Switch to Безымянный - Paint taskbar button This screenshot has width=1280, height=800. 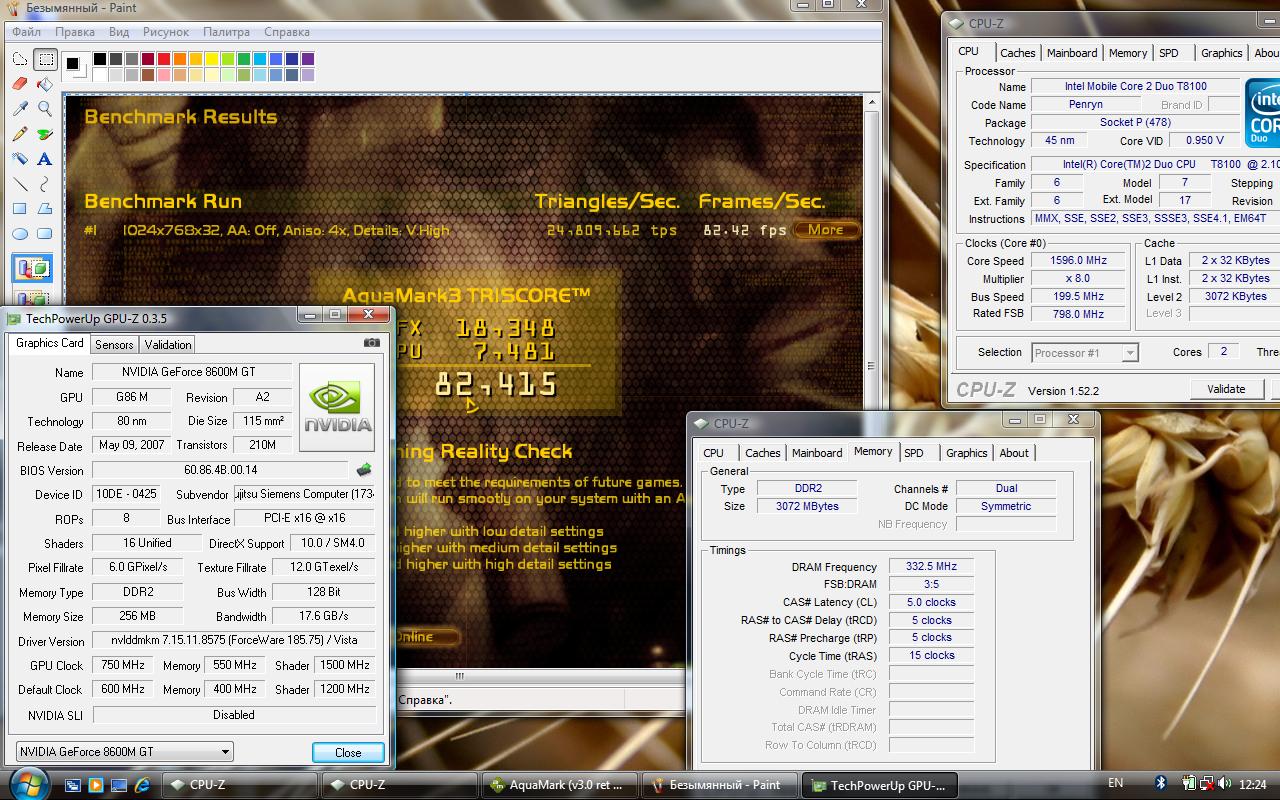pyautogui.click(x=719, y=785)
